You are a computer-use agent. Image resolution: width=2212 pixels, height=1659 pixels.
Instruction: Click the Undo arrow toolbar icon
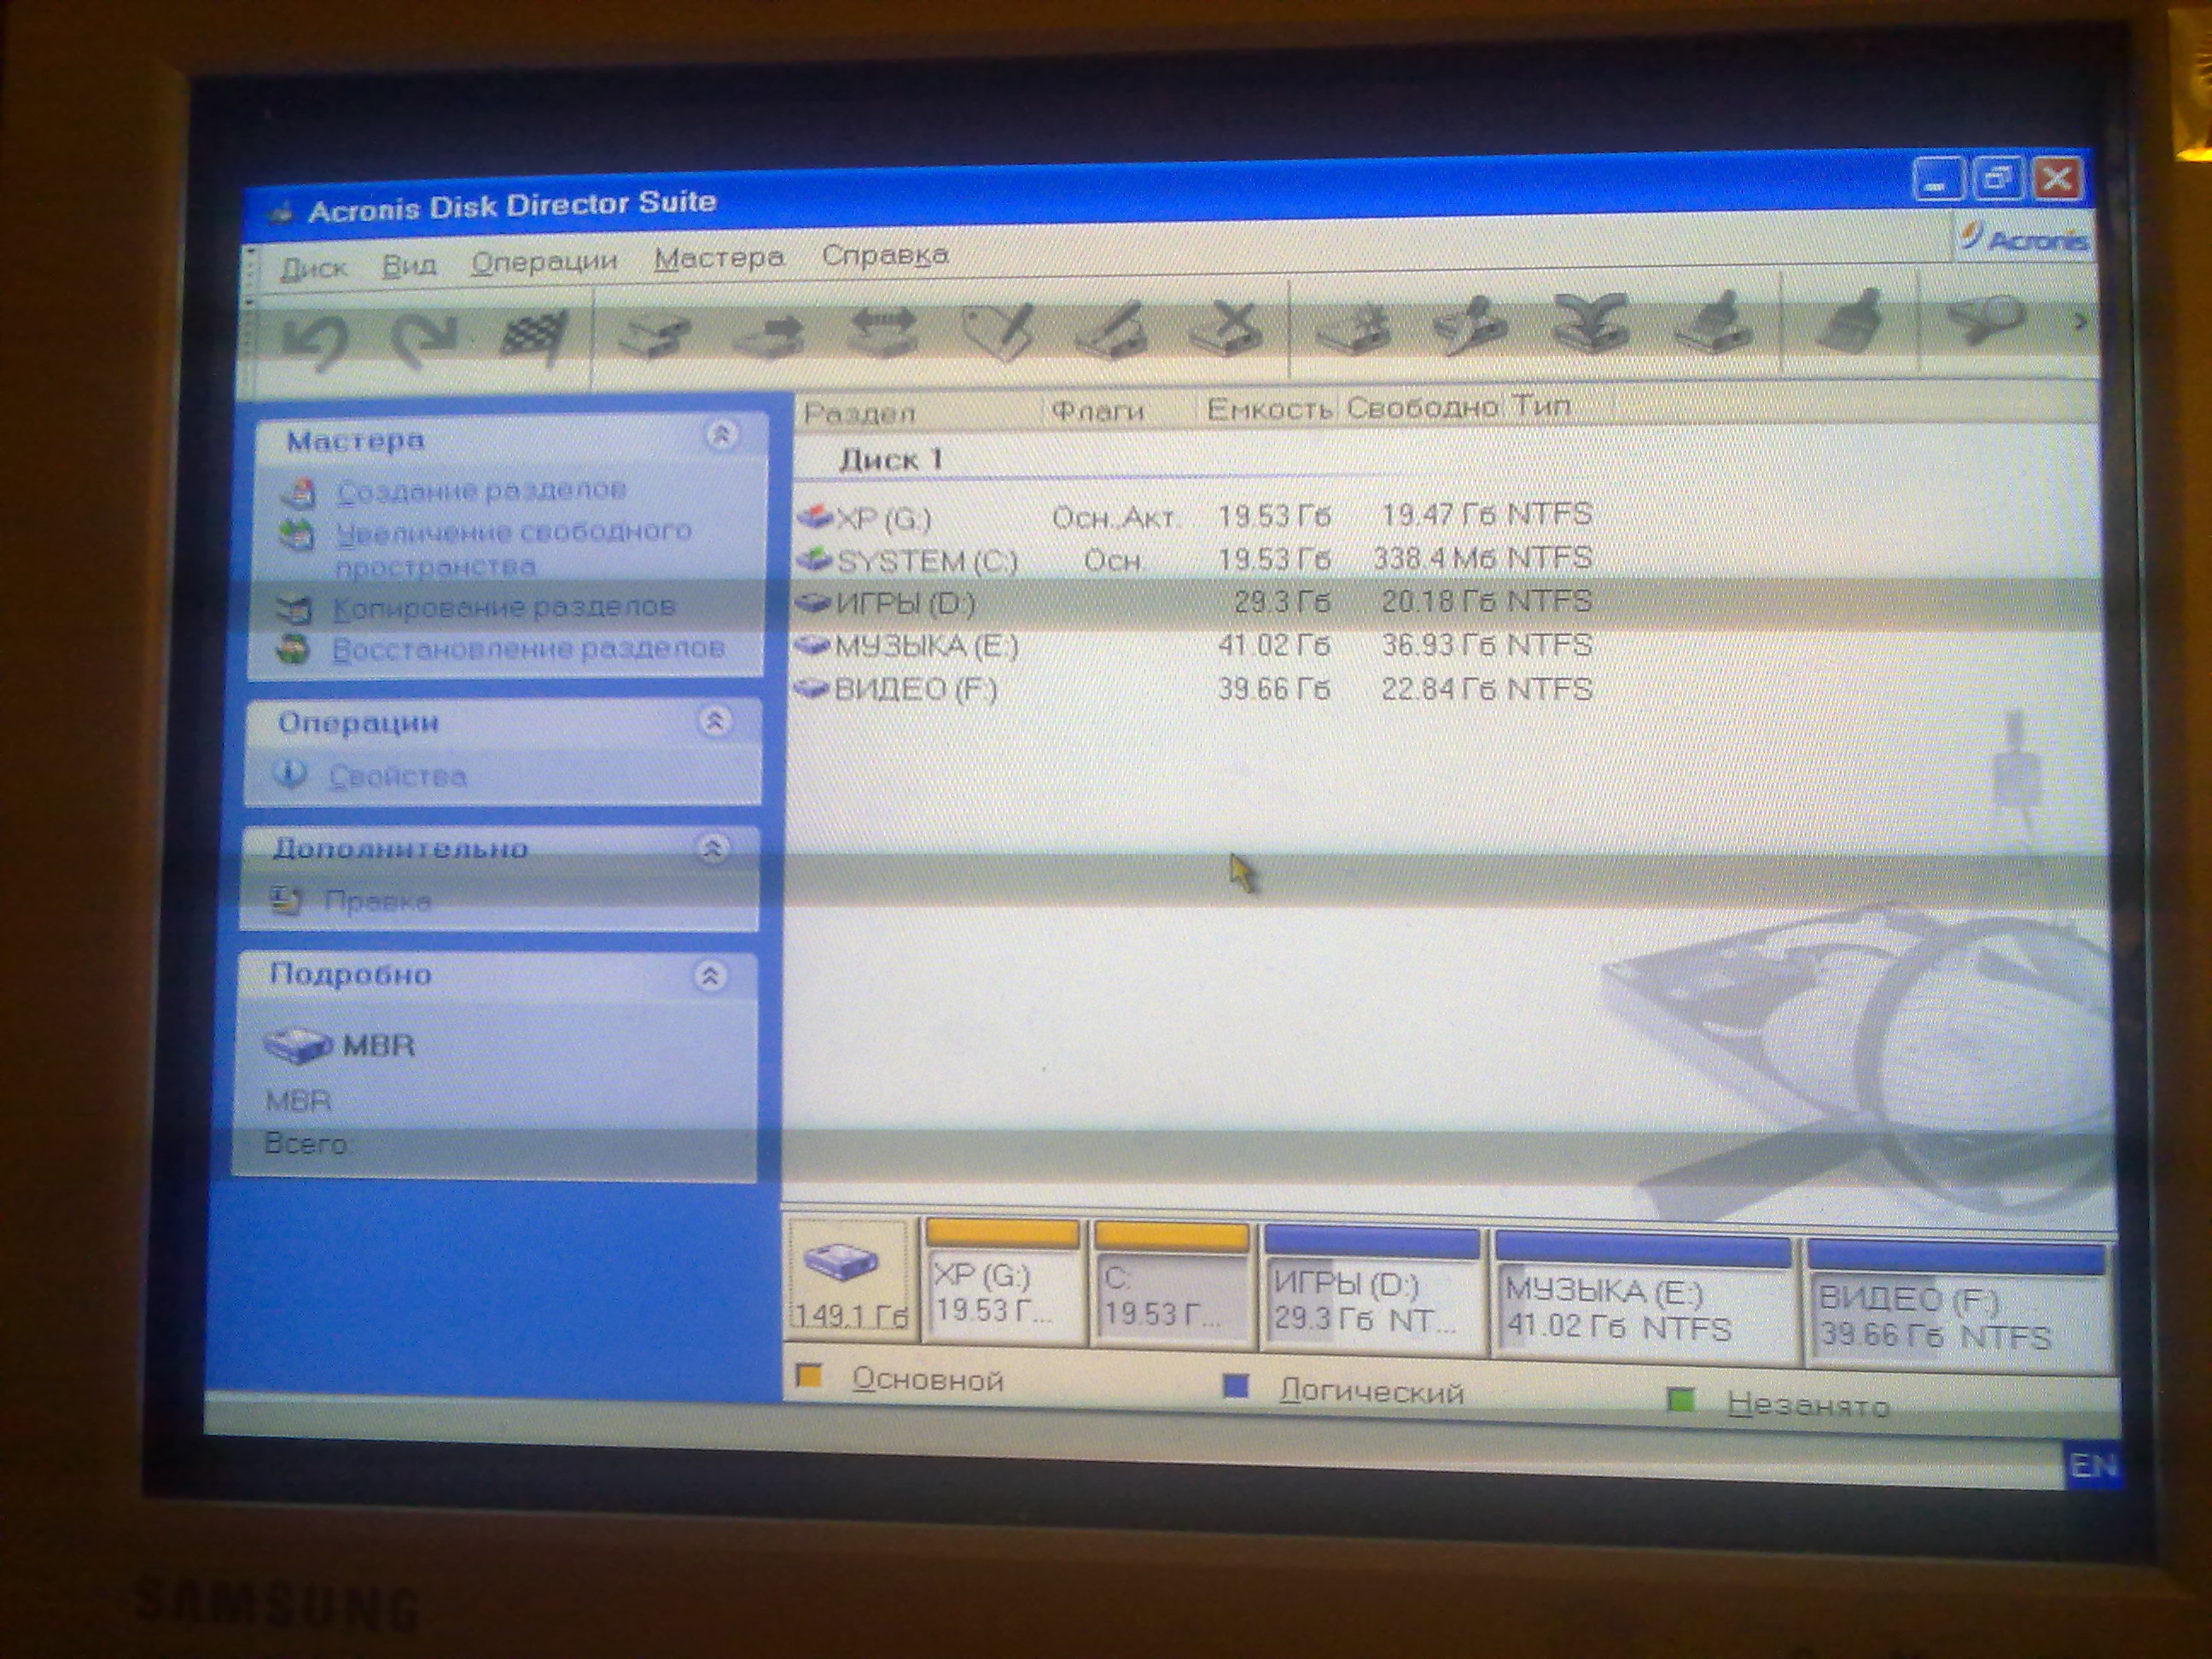[x=314, y=342]
